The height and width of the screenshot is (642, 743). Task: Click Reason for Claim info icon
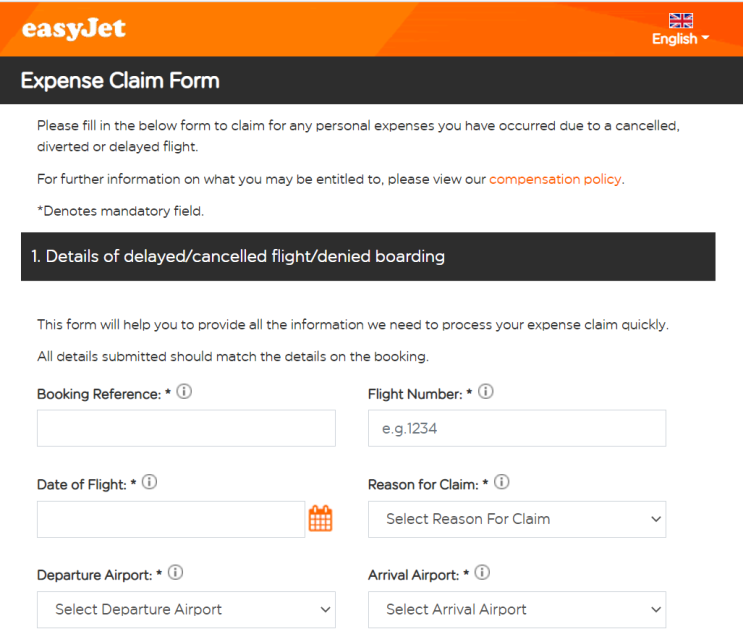pyautogui.click(x=502, y=483)
